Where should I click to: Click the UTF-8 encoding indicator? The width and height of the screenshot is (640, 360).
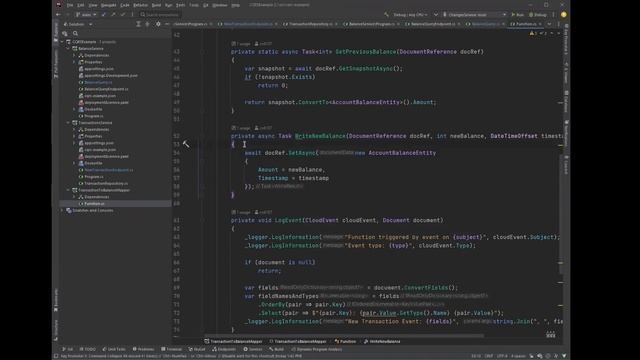click(x=502, y=356)
